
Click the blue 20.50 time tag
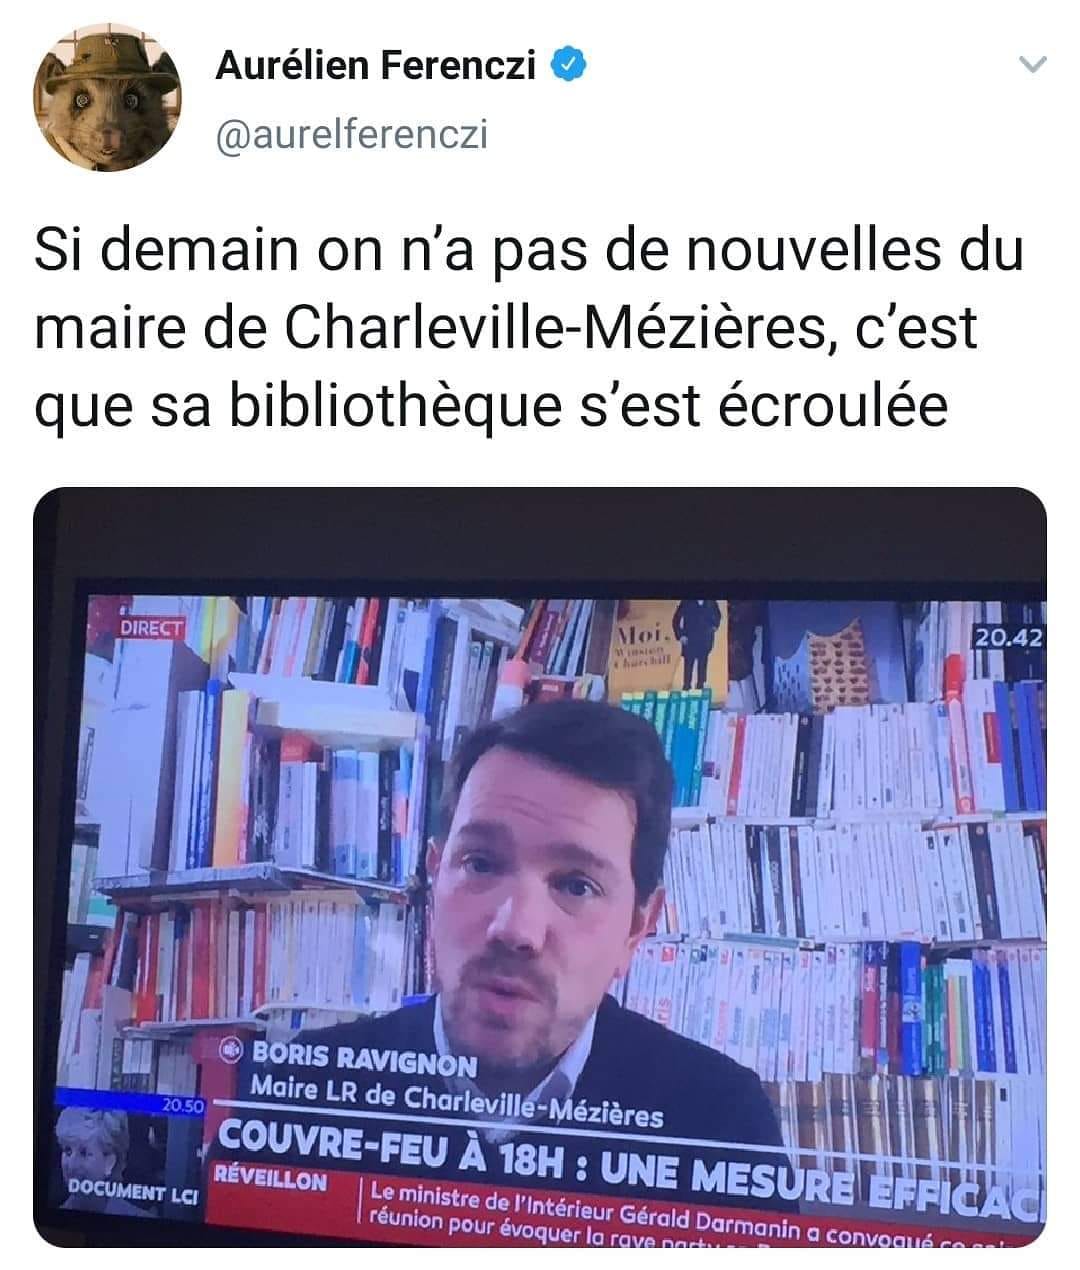pos(182,1105)
